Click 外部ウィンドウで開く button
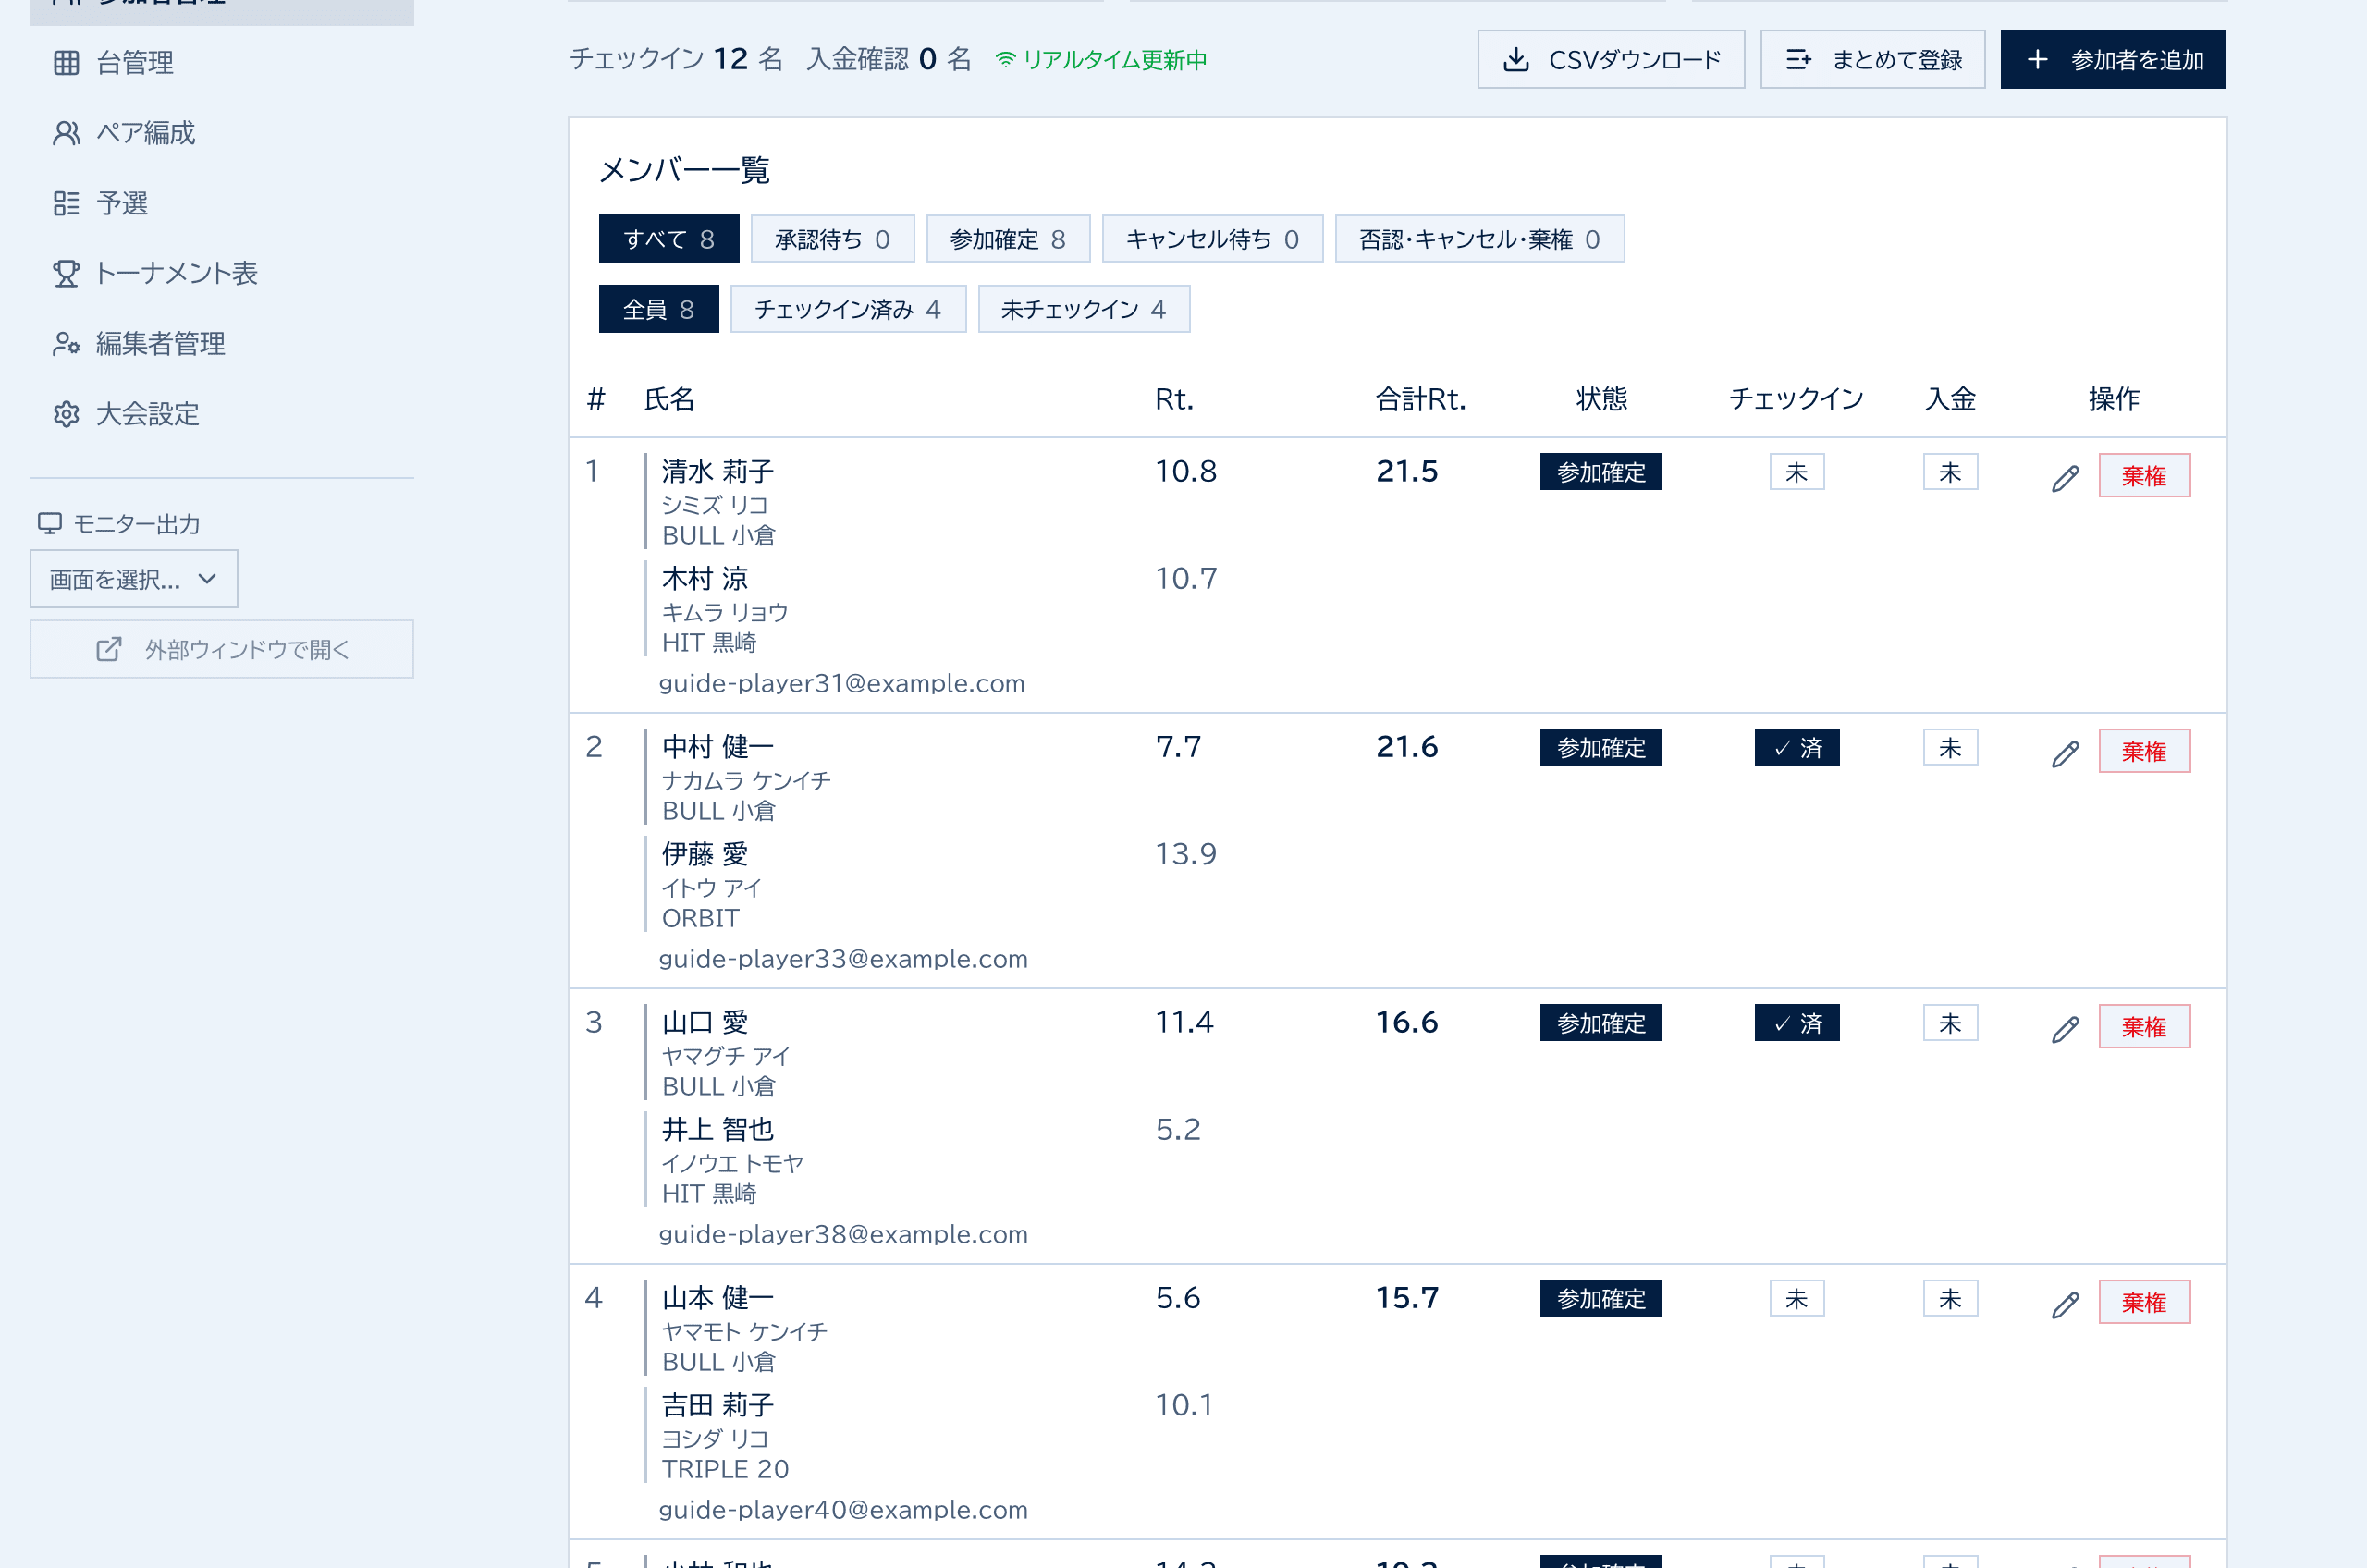2367x1568 pixels. coord(221,649)
